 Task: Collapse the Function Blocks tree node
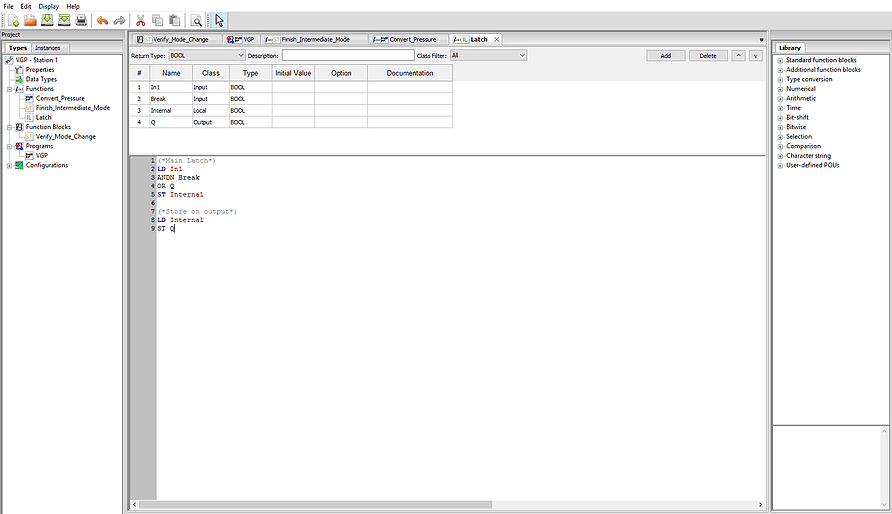[x=9, y=127]
